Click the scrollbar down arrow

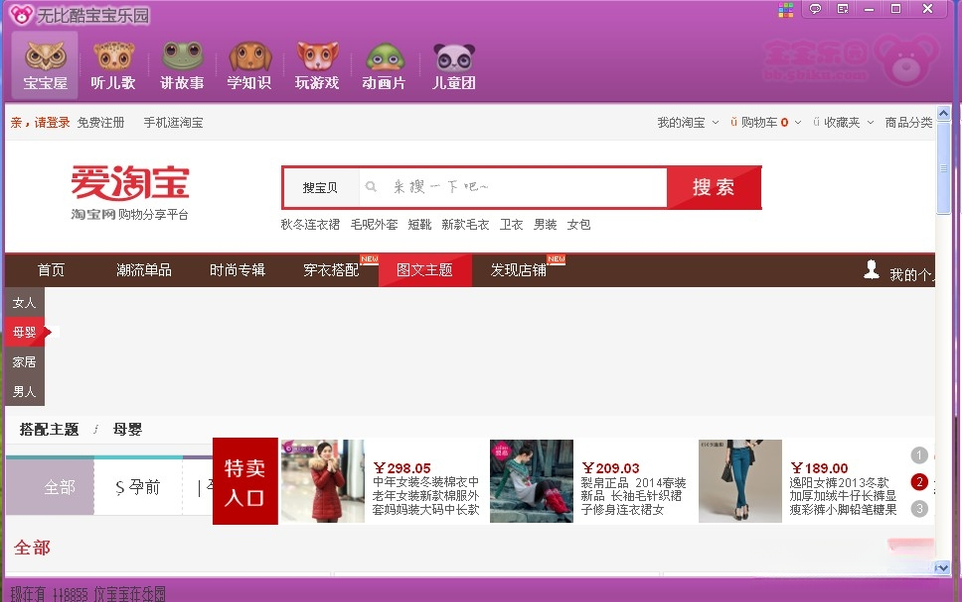(x=943, y=568)
